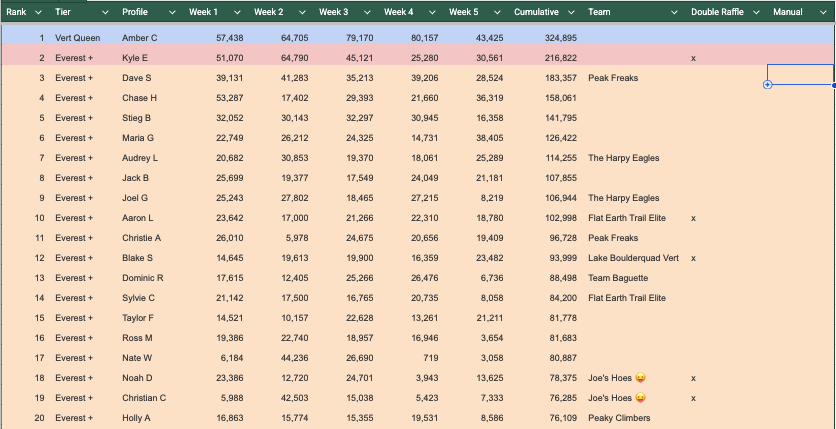Select Christie A's Week 2 value 5,978
The image size is (836, 429).
[x=297, y=238]
